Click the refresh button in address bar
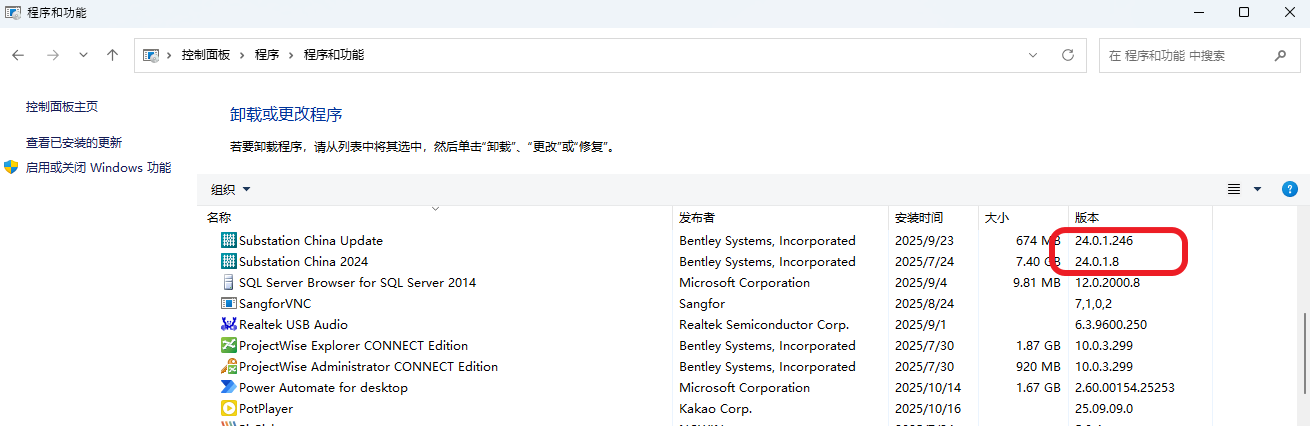Viewport: 1310px width, 426px height. coord(1068,55)
